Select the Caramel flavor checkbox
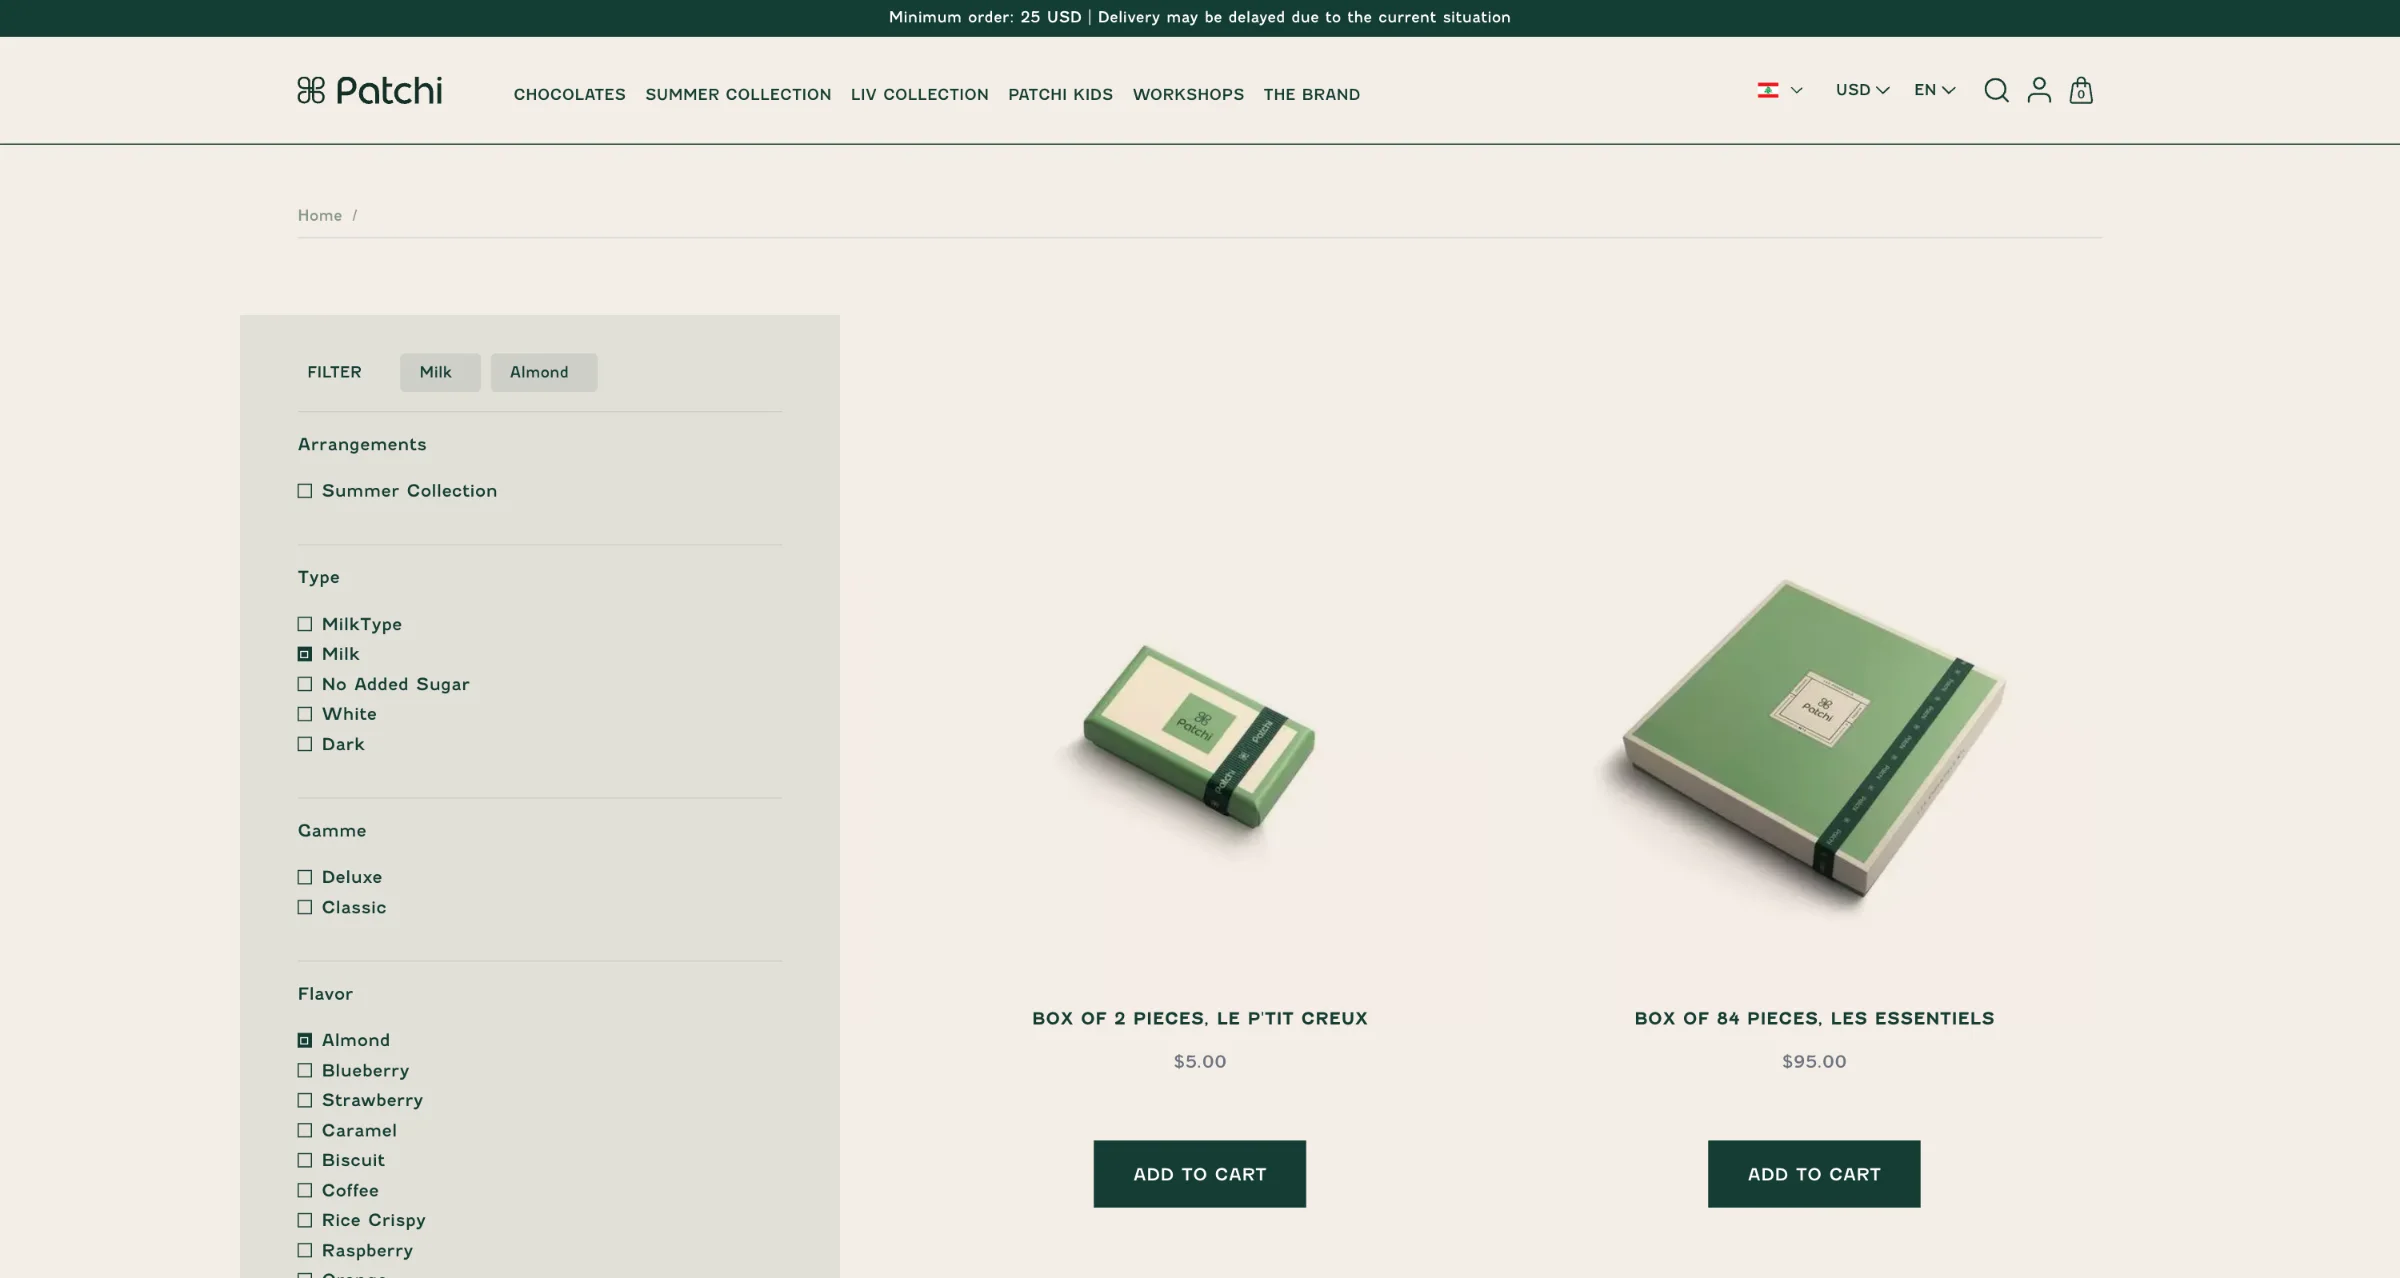Viewport: 2400px width, 1278px height. tap(305, 1130)
